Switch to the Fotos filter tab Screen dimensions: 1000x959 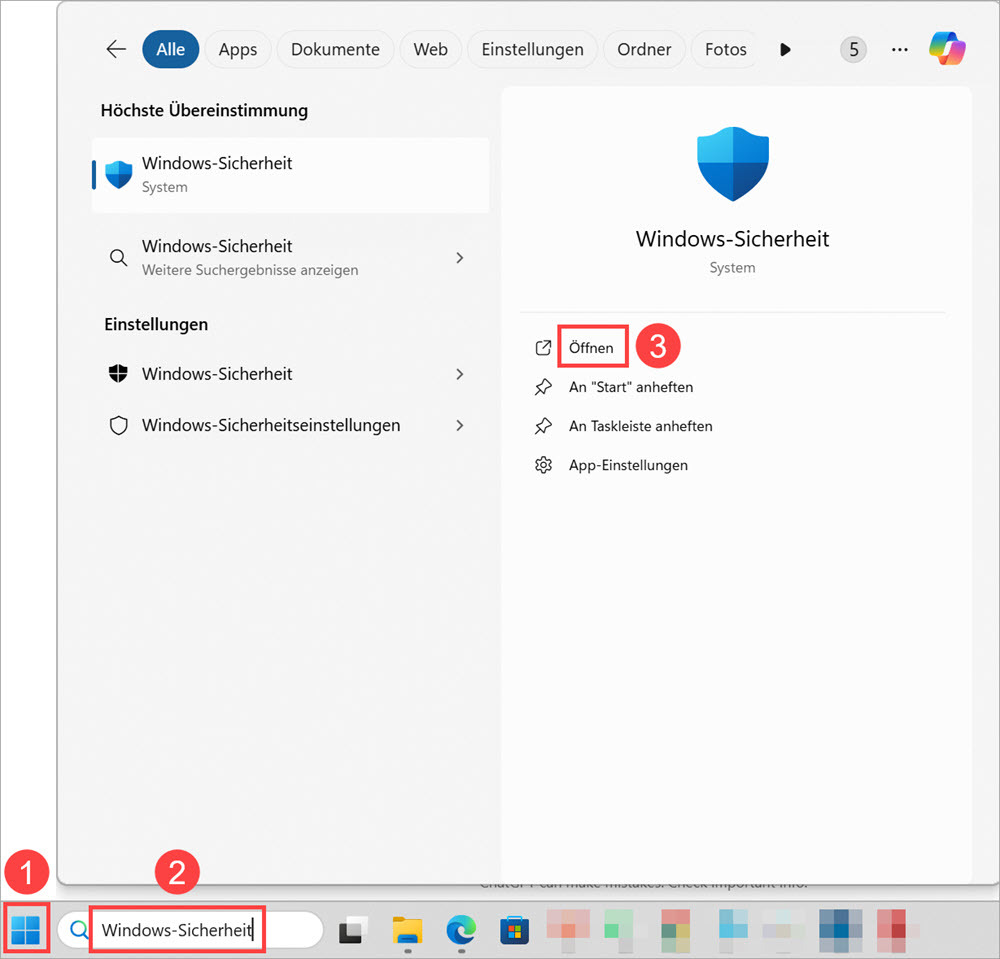click(725, 49)
